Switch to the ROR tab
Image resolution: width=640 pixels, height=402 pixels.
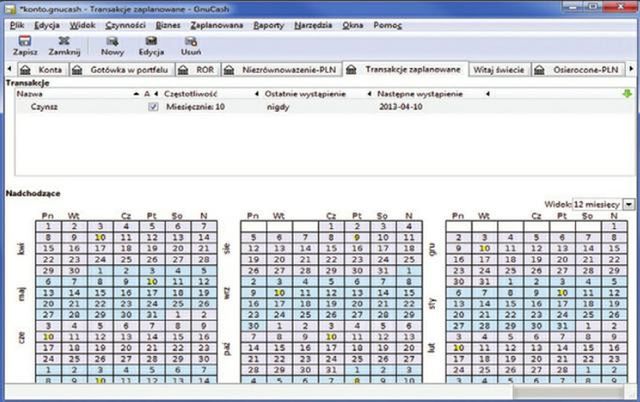pyautogui.click(x=198, y=70)
